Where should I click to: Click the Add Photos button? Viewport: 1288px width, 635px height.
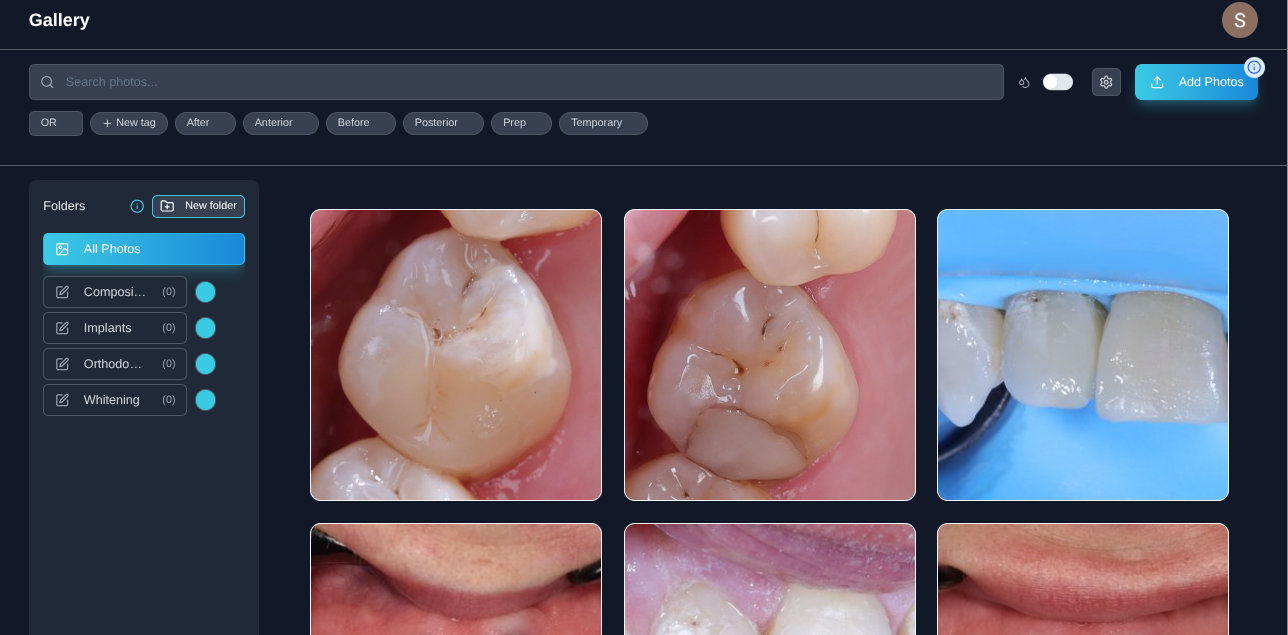[1196, 82]
